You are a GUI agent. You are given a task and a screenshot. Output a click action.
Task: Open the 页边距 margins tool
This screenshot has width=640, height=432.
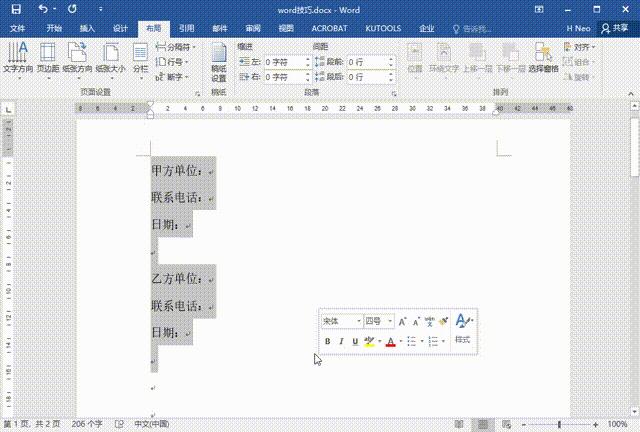[x=48, y=59]
